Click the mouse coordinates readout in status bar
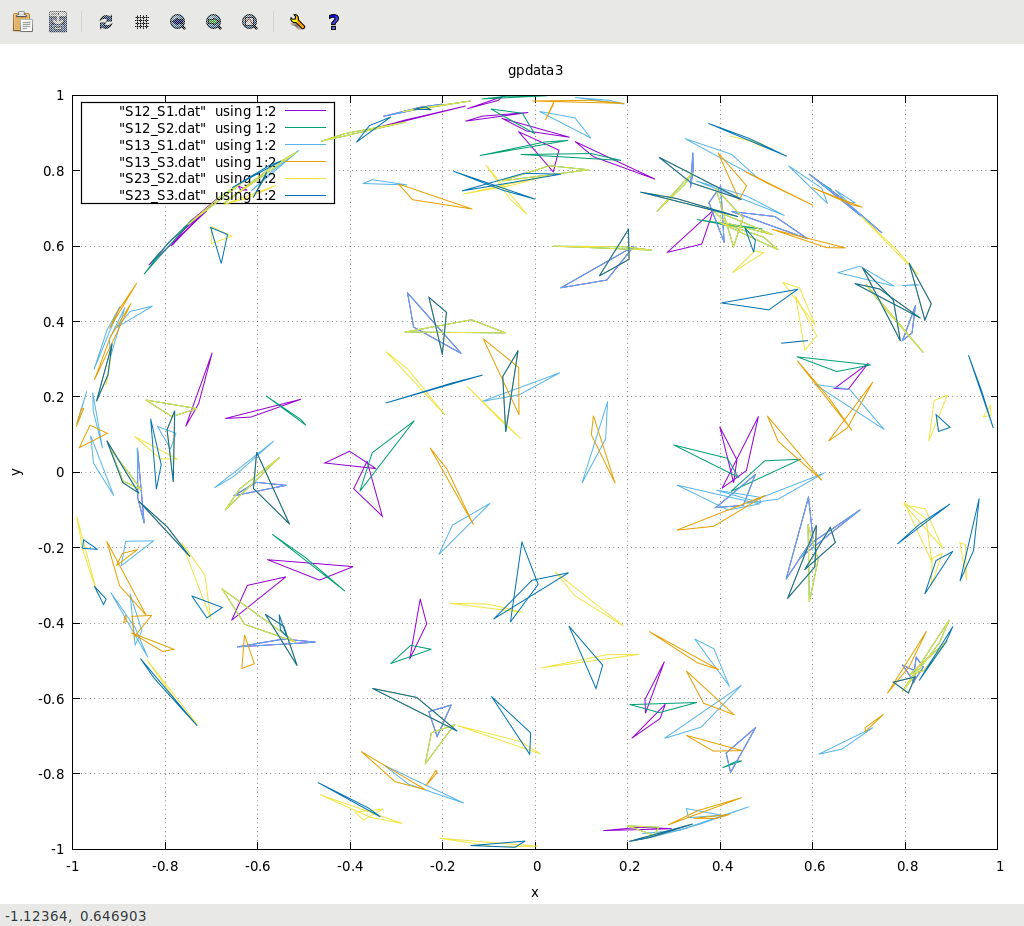1024x926 pixels. click(76, 915)
